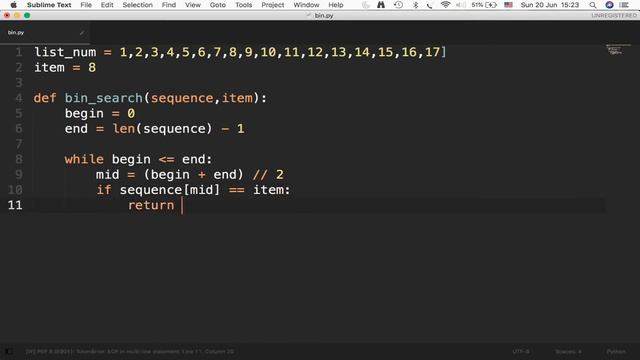The image size is (640, 360).
Task: Click line number 1 in the gutter
Action: point(19,52)
